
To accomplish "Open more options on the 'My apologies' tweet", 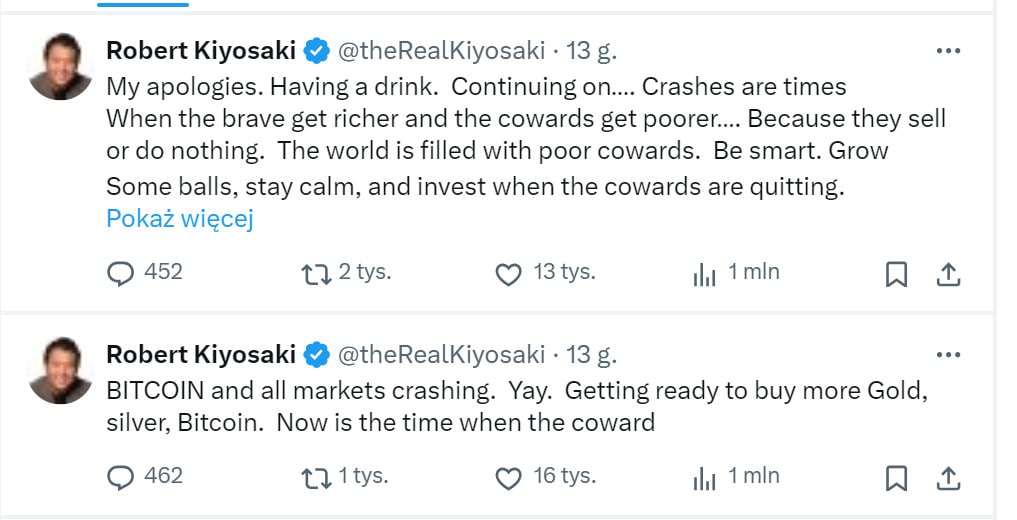I will [x=947, y=50].
